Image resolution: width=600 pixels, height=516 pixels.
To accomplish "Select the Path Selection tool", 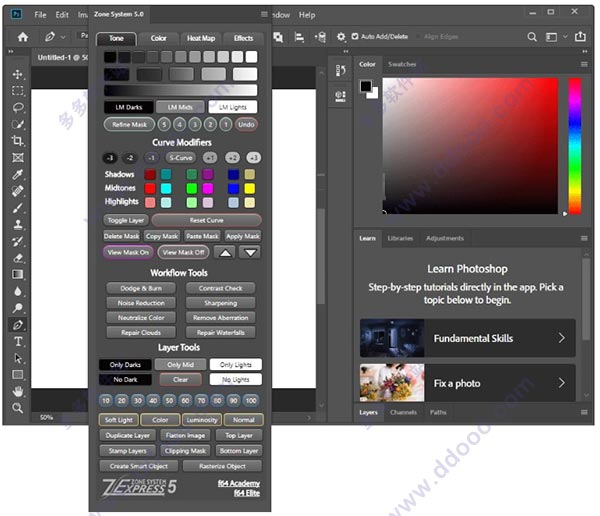I will (x=18, y=358).
